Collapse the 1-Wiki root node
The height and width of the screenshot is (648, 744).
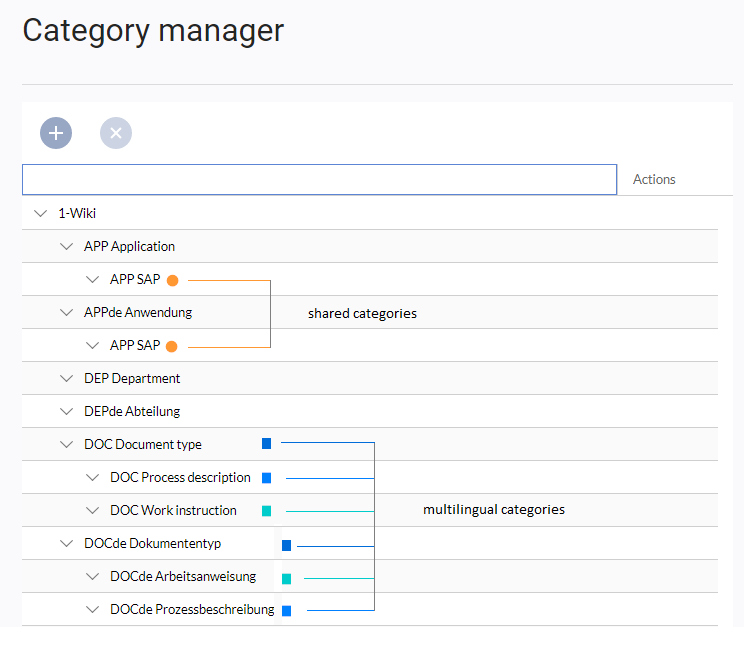(x=41, y=213)
